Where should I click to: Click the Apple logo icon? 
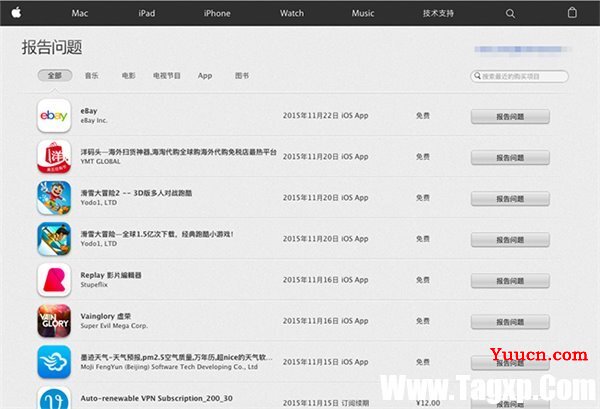(x=16, y=13)
